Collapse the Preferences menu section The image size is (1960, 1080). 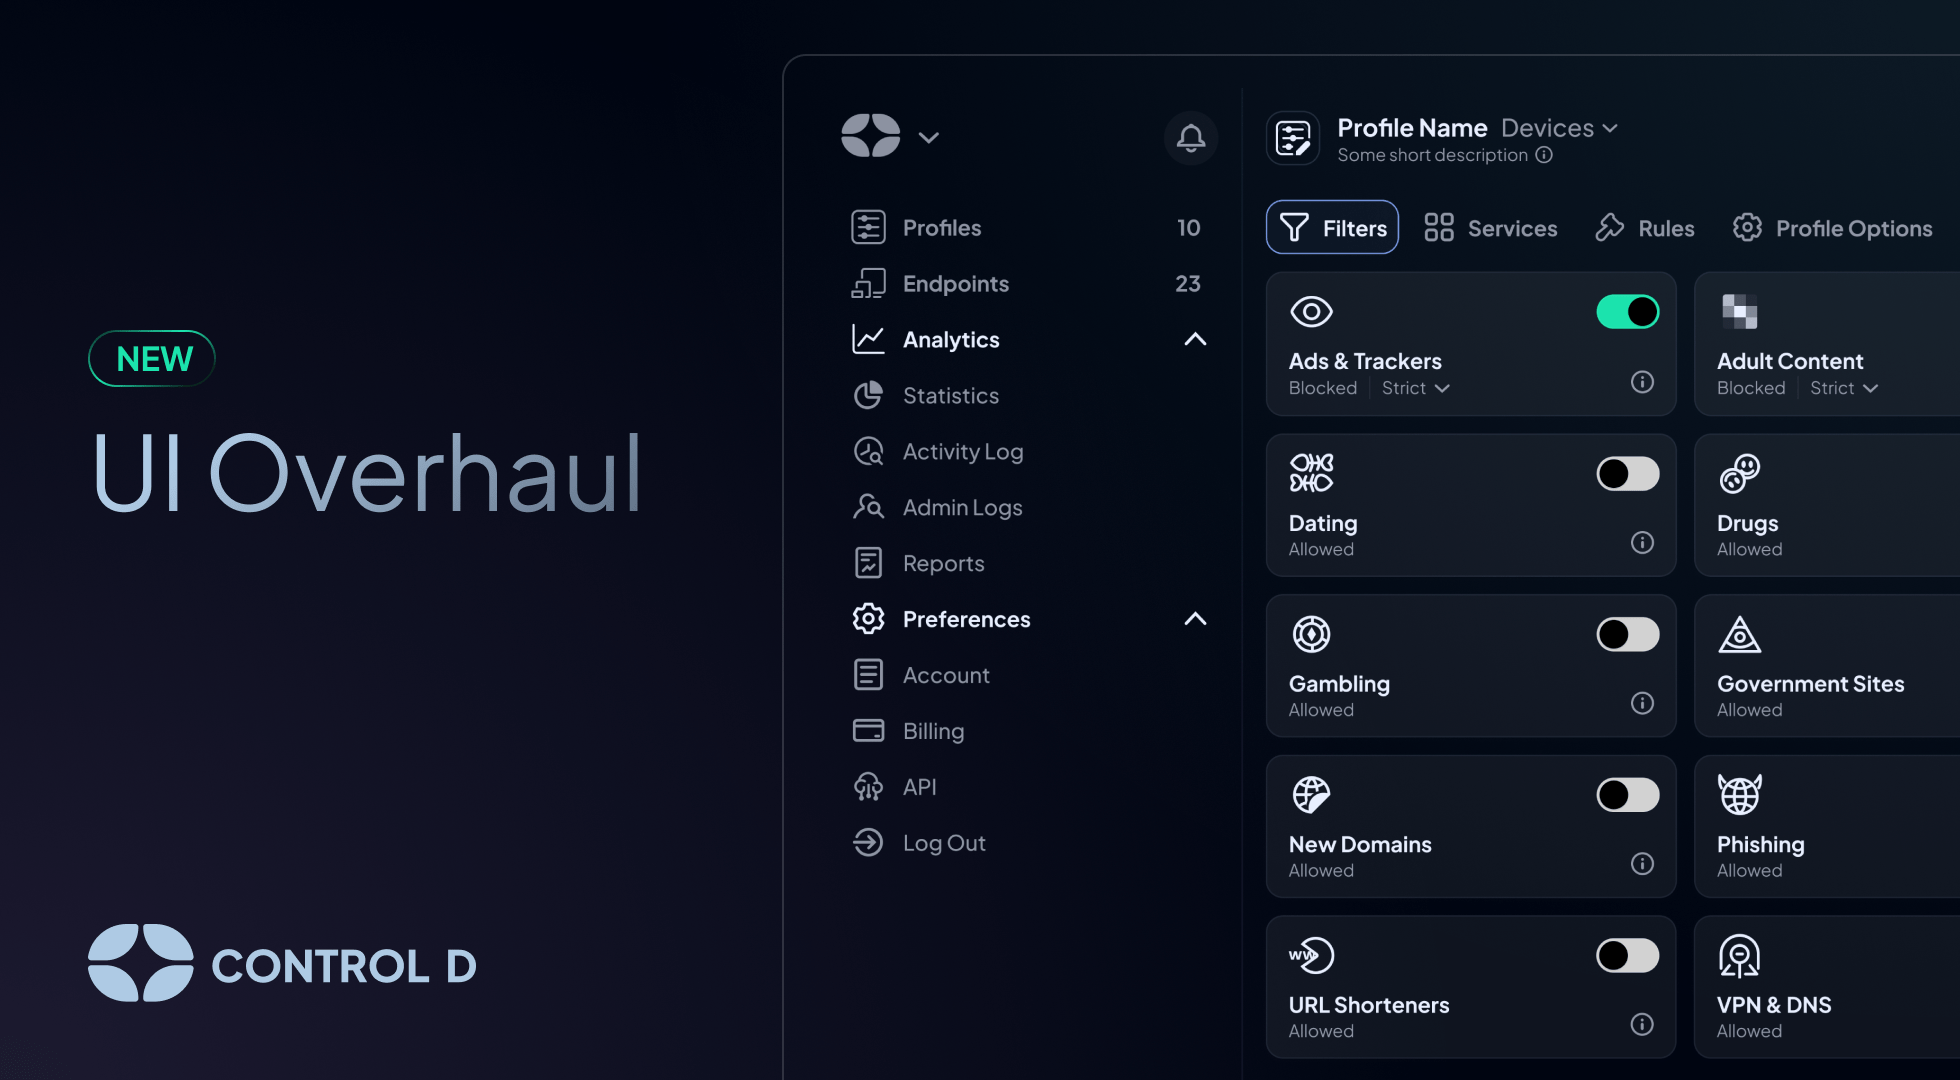[1195, 618]
